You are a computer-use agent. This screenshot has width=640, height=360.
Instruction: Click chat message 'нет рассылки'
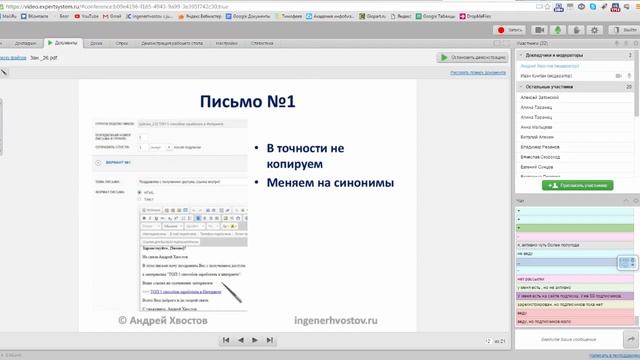click(575, 279)
